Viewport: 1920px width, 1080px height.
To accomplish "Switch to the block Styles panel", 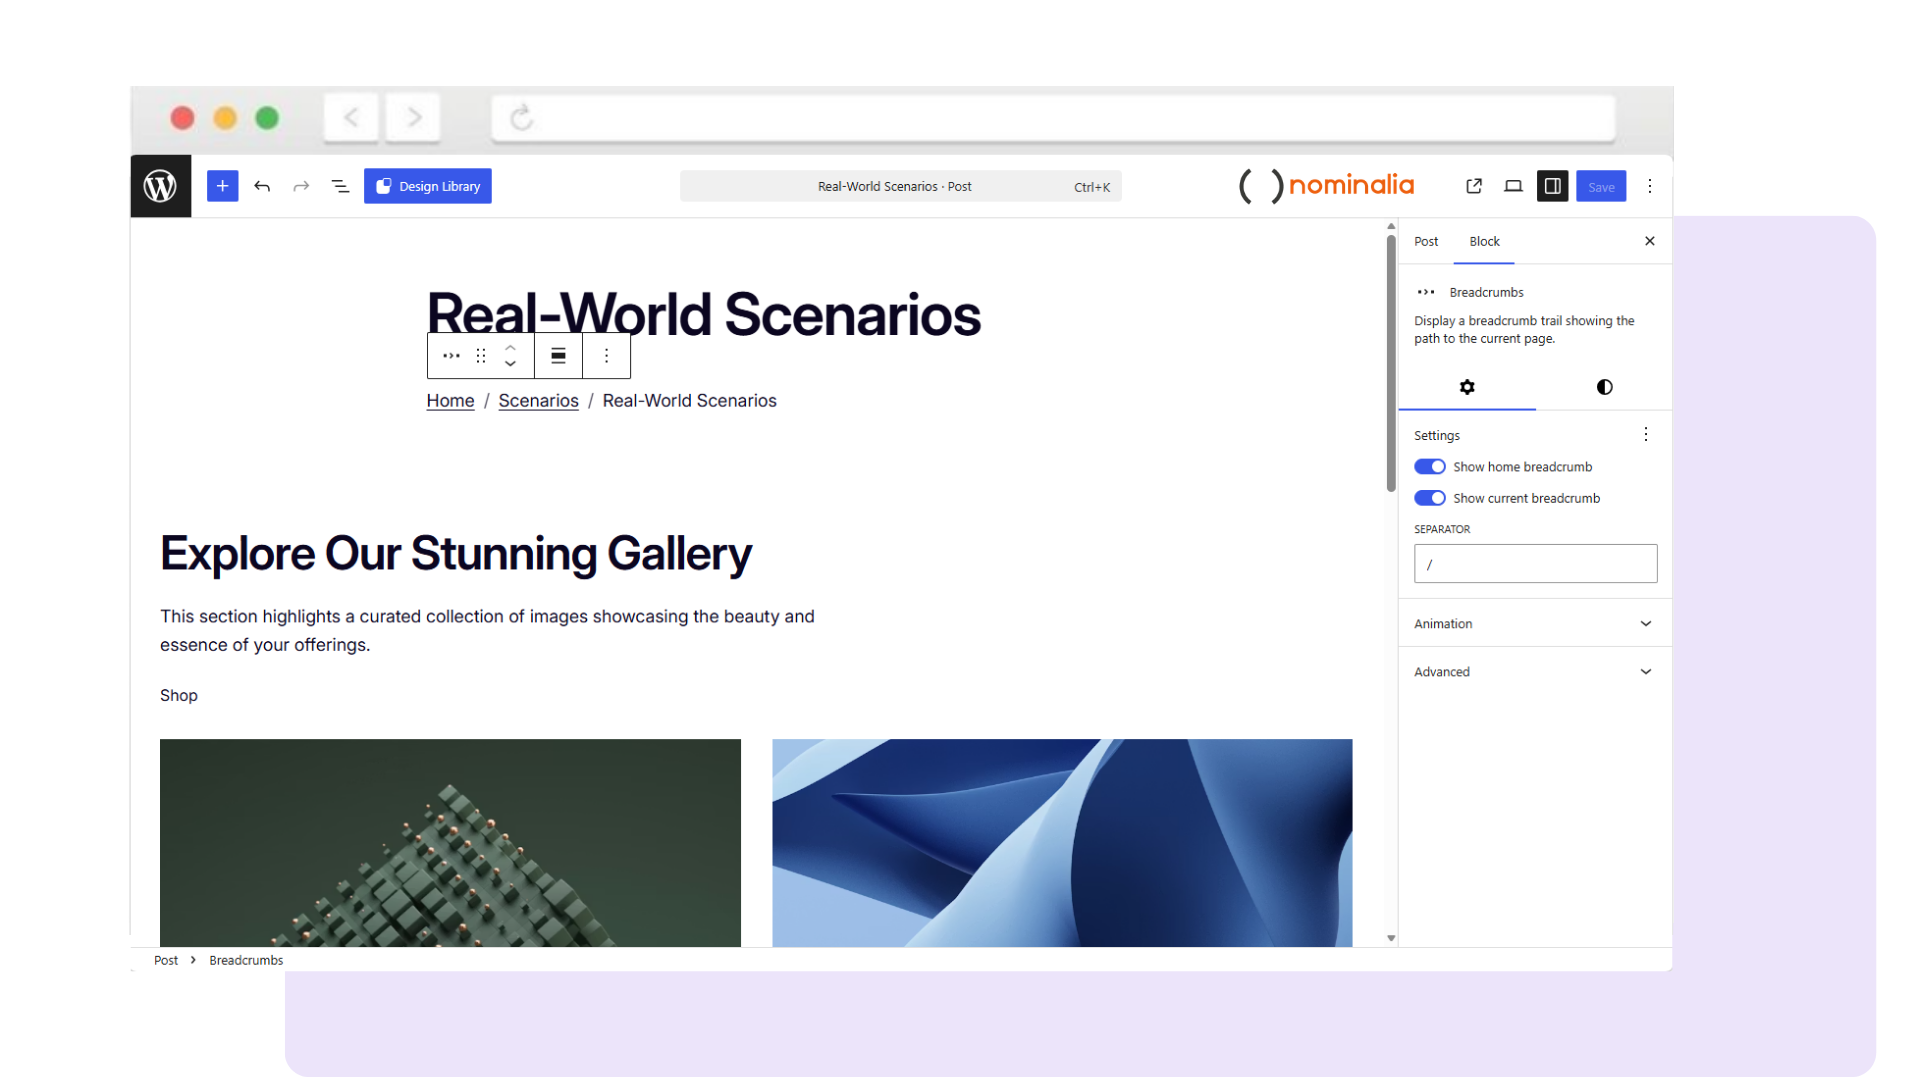I will (1603, 387).
